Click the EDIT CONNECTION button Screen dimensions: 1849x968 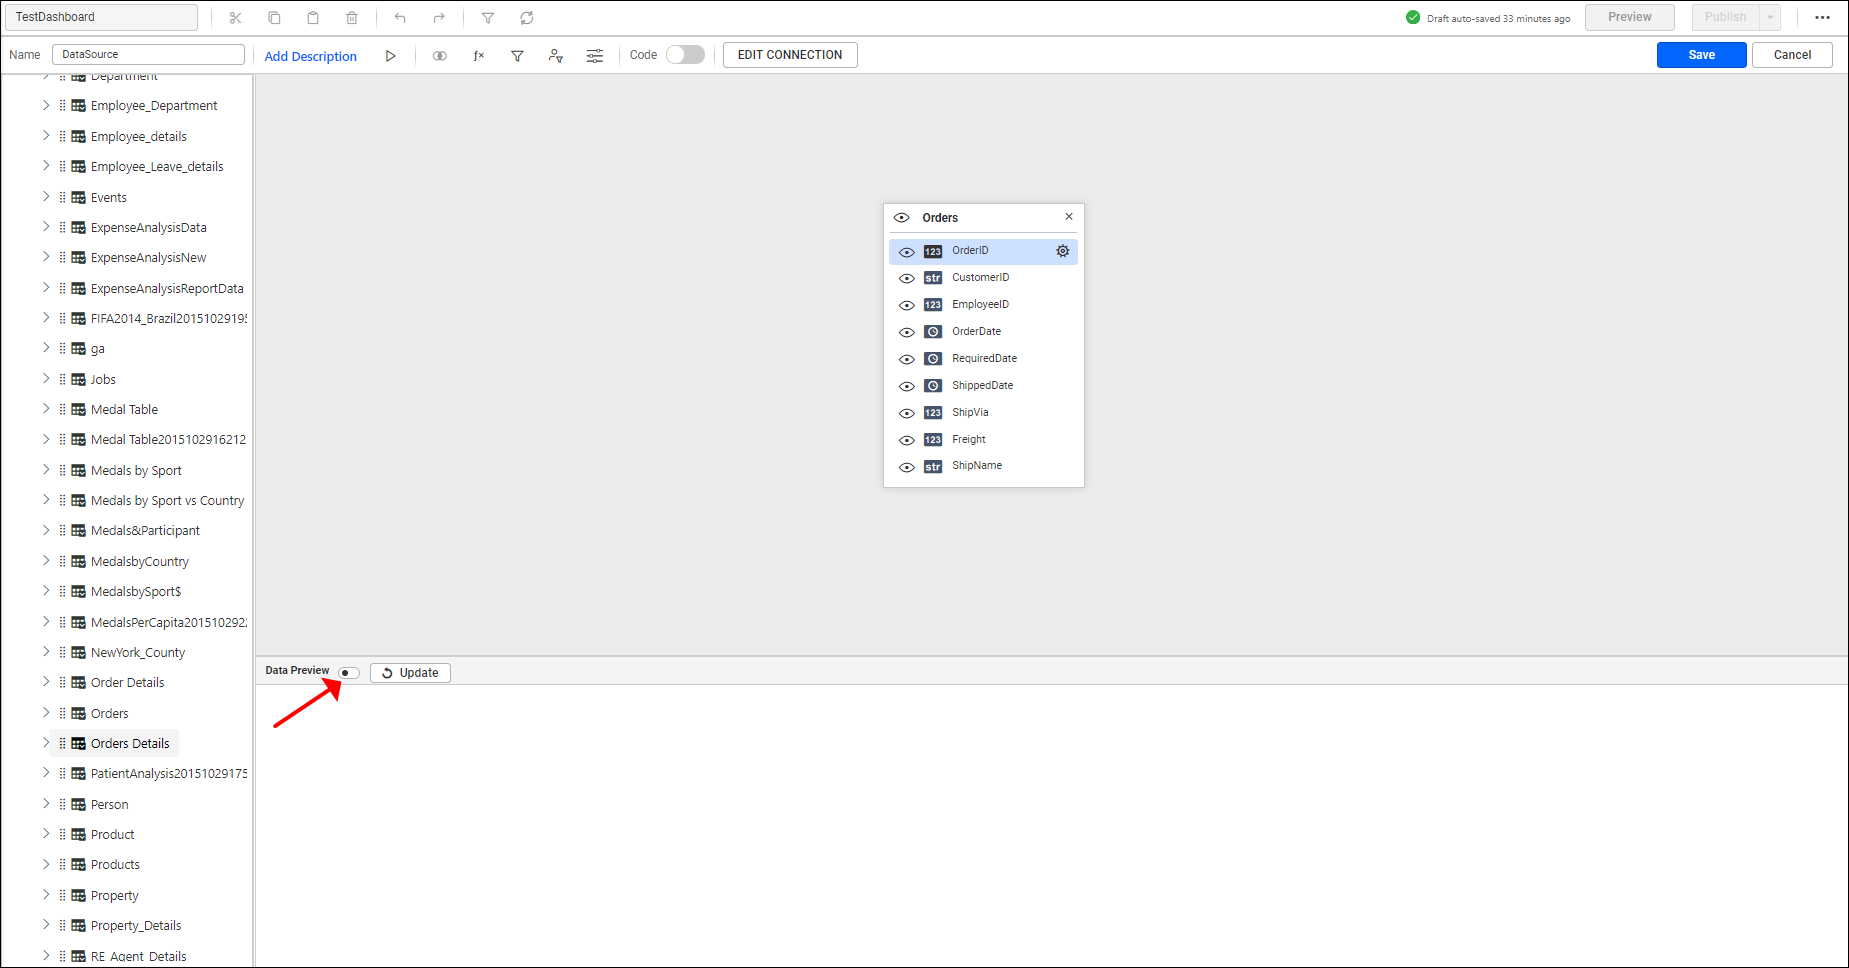(790, 55)
